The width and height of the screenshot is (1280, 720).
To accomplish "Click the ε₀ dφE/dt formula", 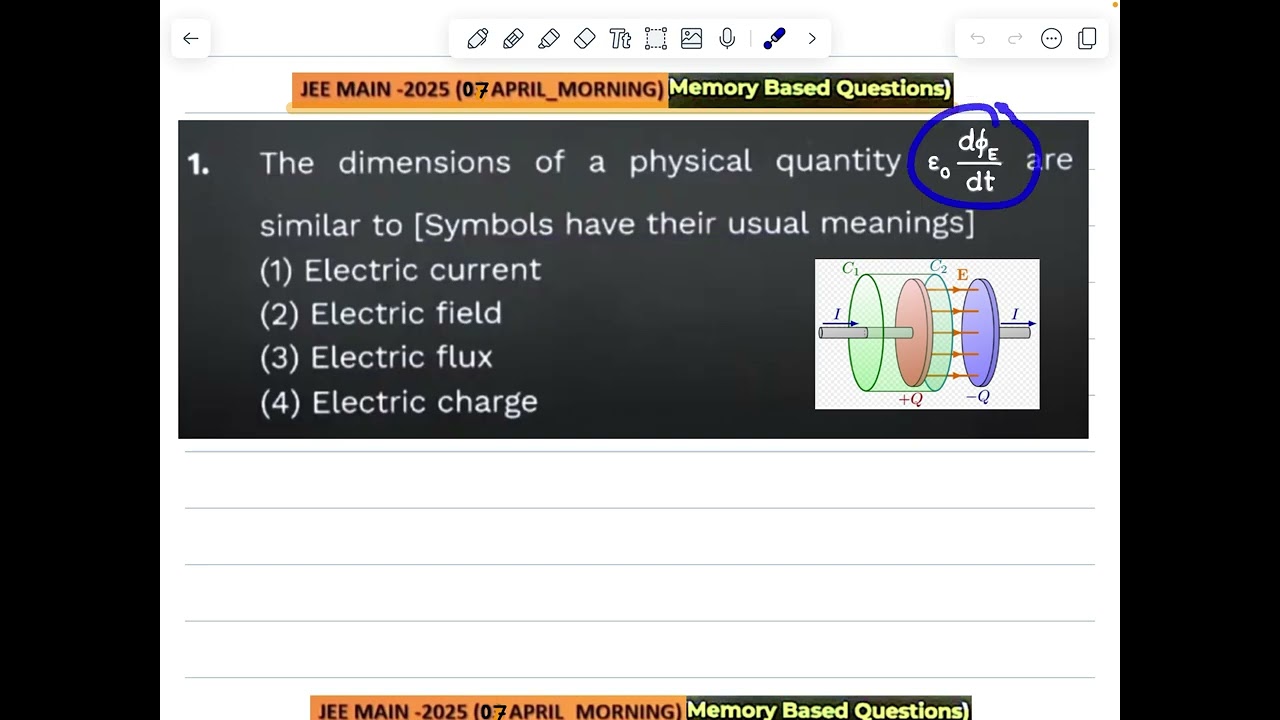I will (x=966, y=161).
